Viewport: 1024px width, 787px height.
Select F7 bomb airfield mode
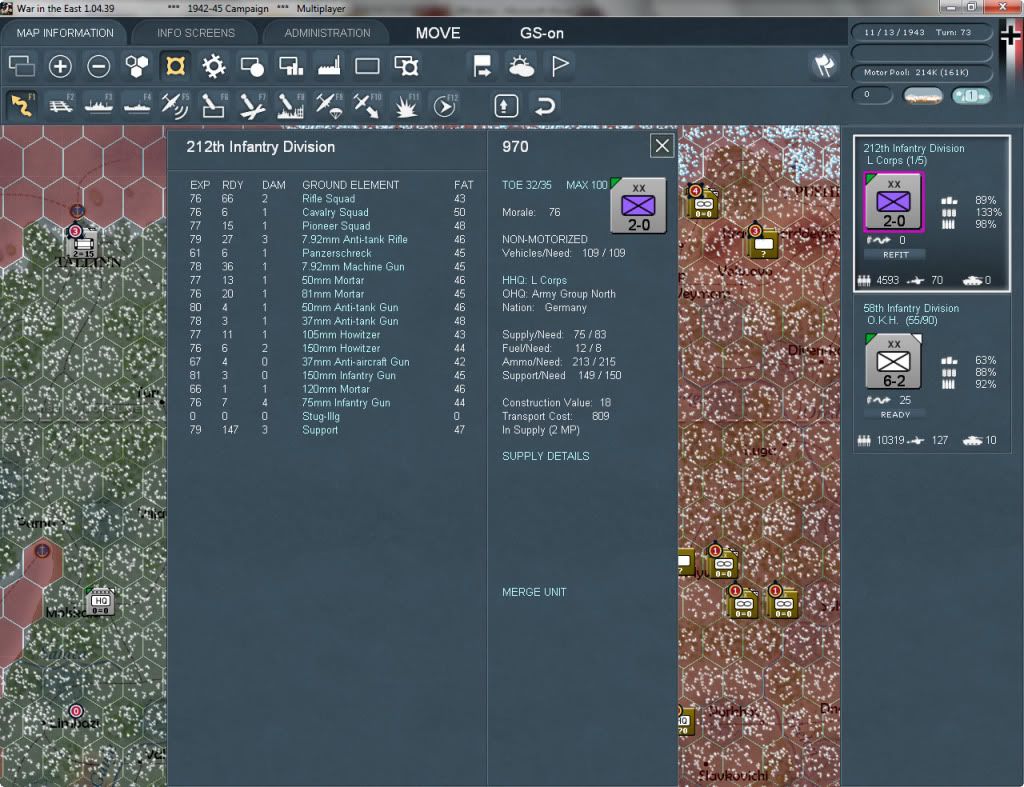tap(252, 105)
